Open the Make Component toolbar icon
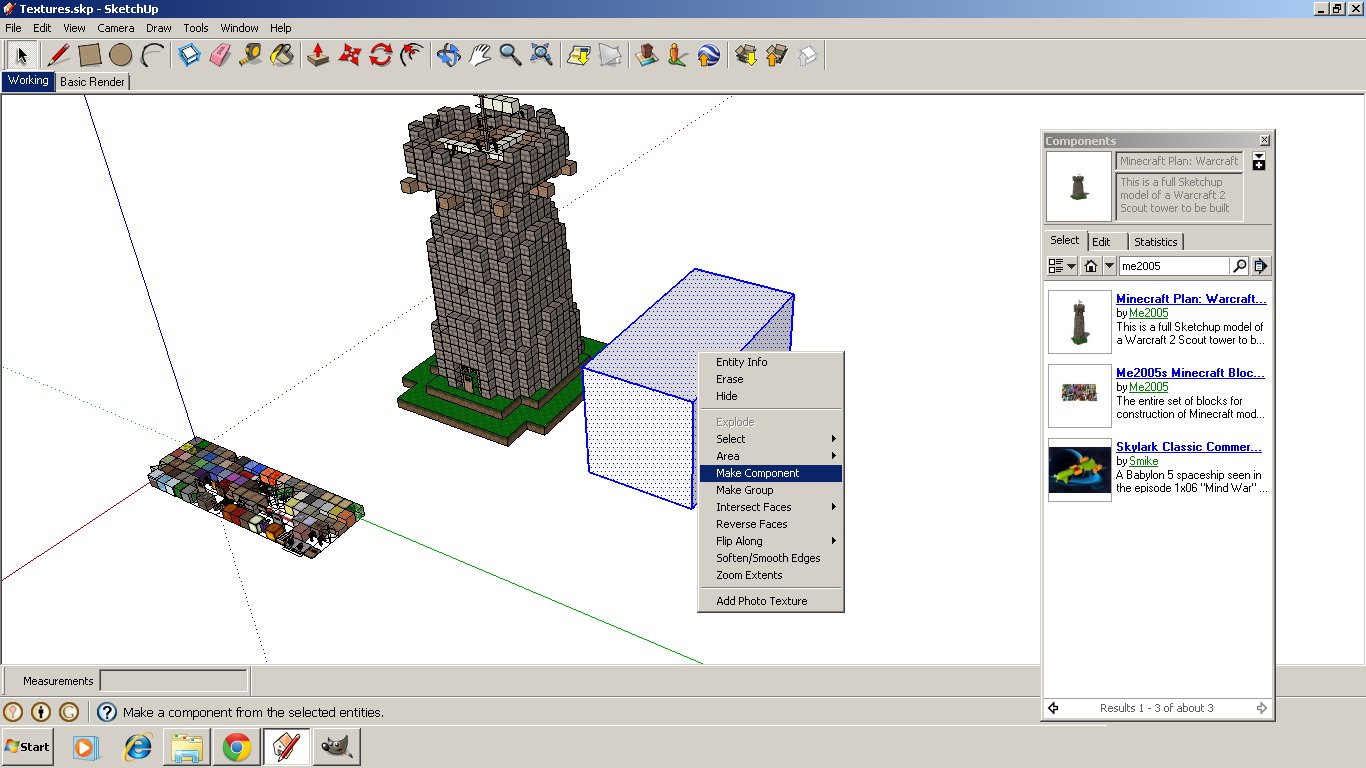This screenshot has height=768, width=1366. pos(190,55)
